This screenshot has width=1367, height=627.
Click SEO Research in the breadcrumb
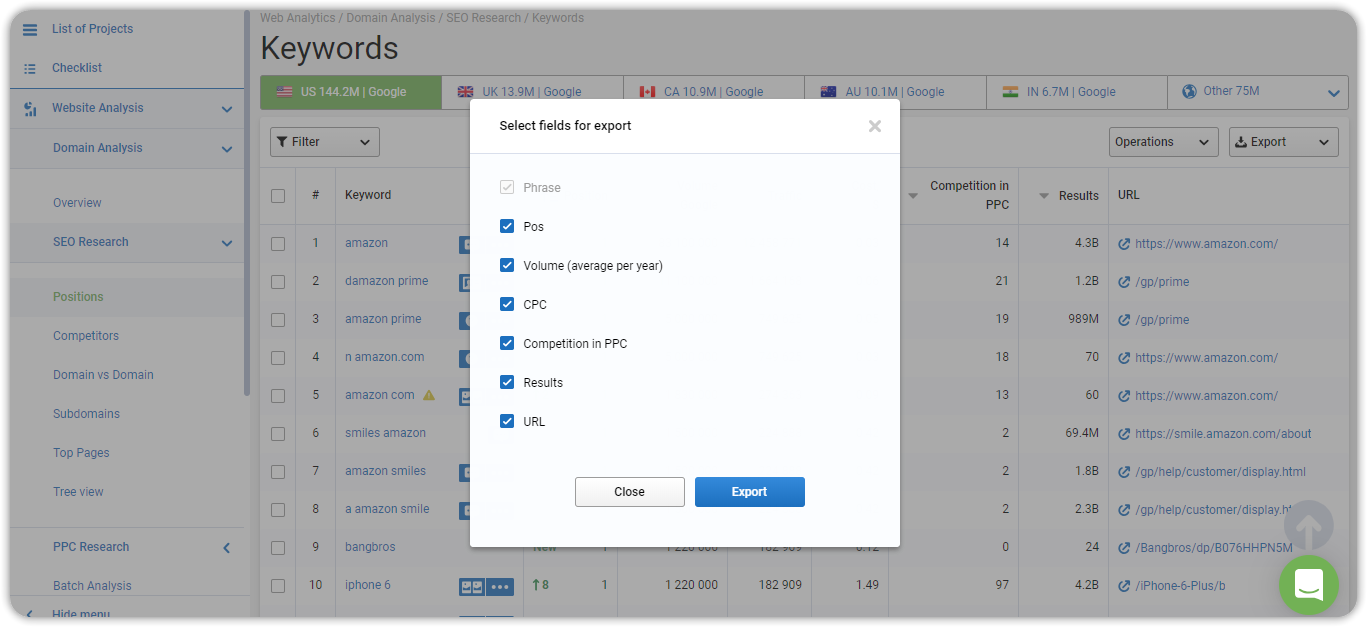[483, 18]
